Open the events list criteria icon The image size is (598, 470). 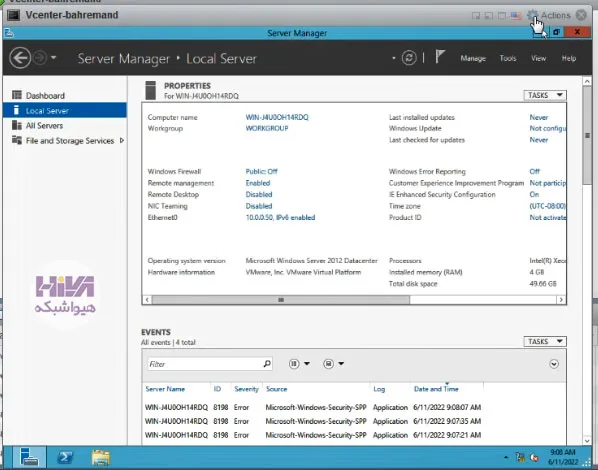(x=294, y=364)
